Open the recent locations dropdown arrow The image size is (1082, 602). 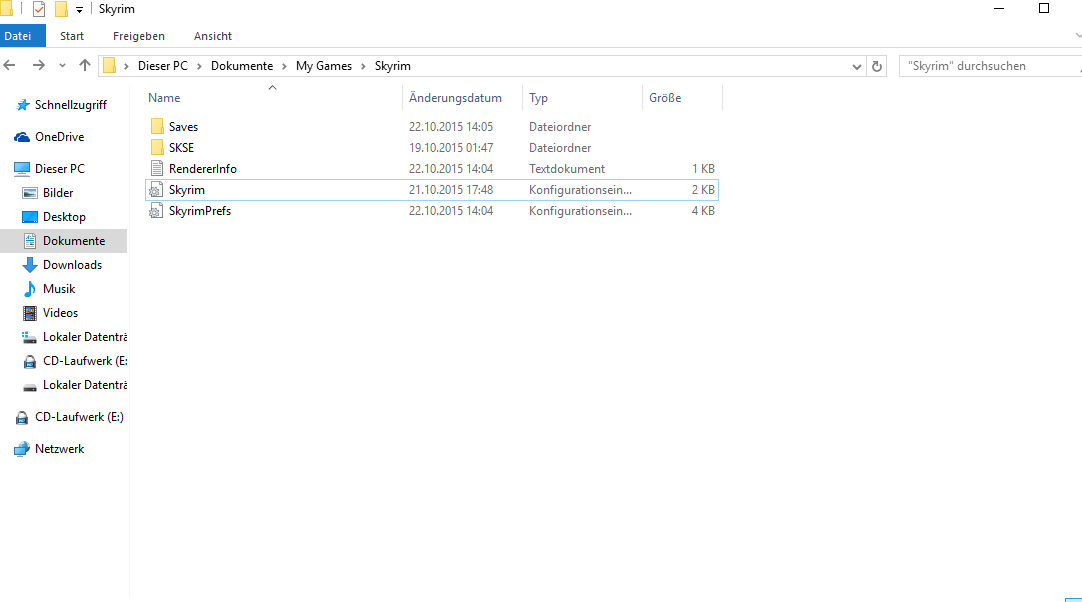pyautogui.click(x=62, y=66)
